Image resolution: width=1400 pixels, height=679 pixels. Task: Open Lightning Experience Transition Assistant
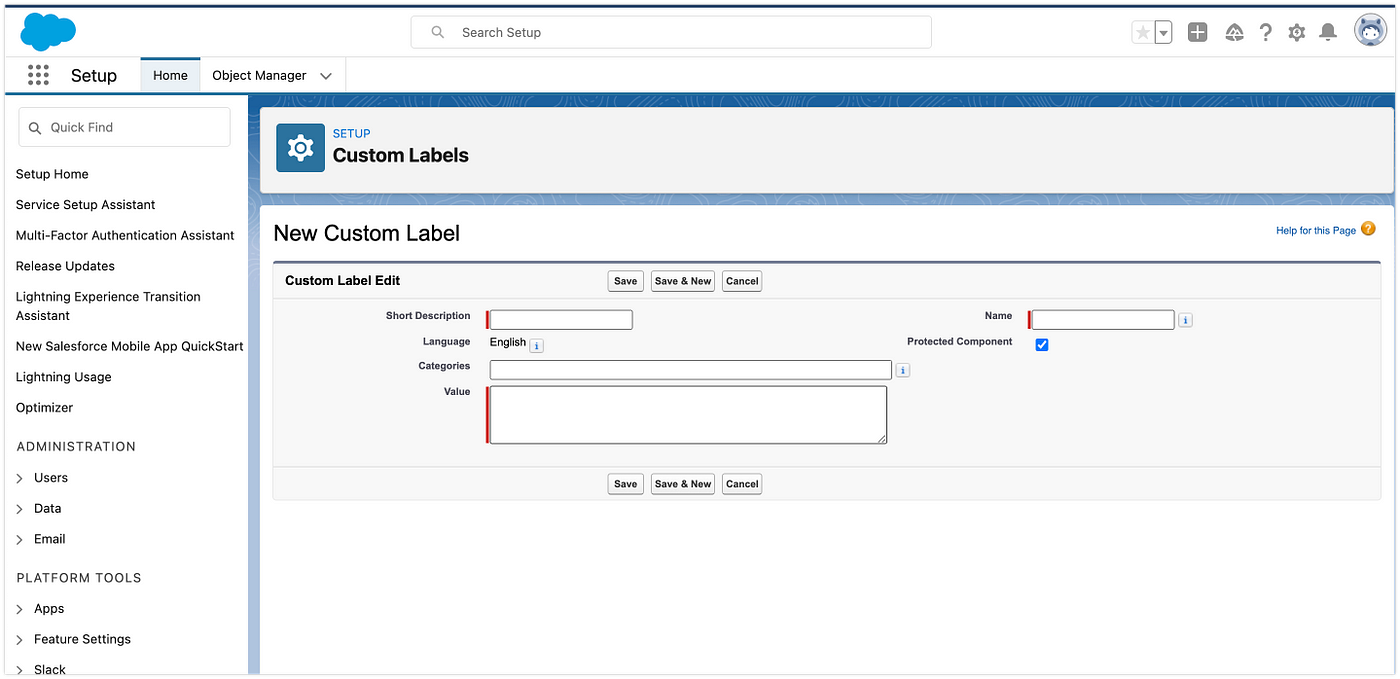point(108,306)
